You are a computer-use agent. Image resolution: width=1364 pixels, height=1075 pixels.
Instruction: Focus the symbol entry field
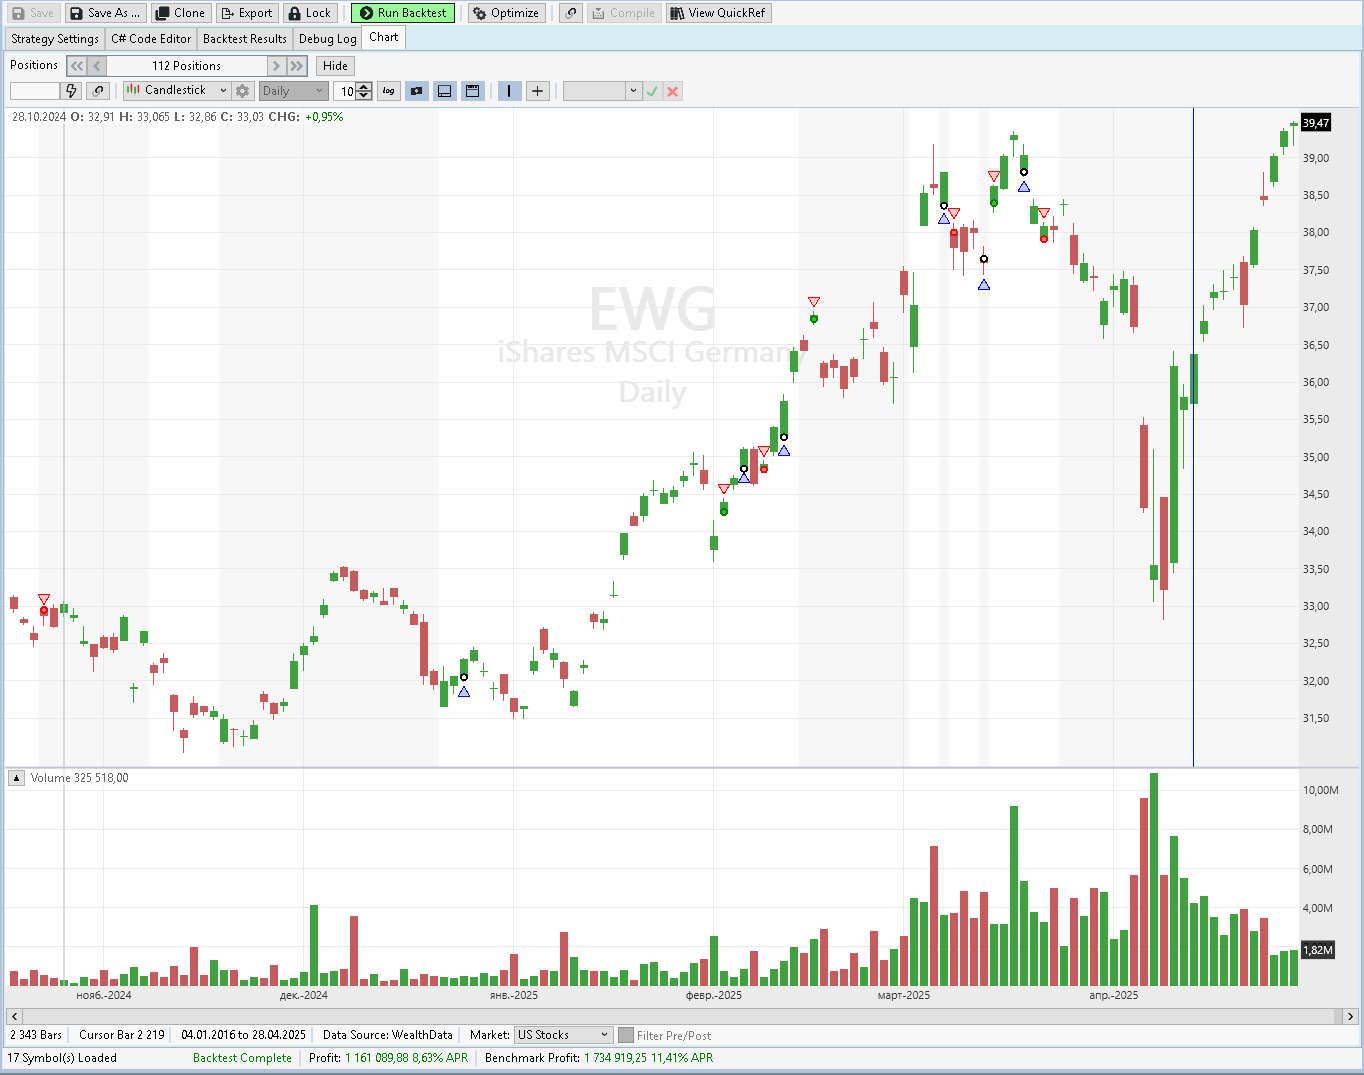click(35, 91)
